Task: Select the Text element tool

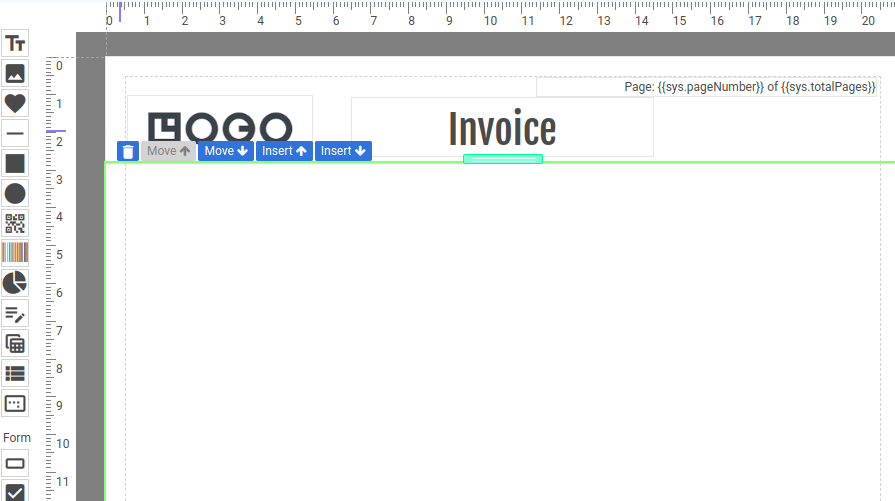Action: tap(15, 43)
